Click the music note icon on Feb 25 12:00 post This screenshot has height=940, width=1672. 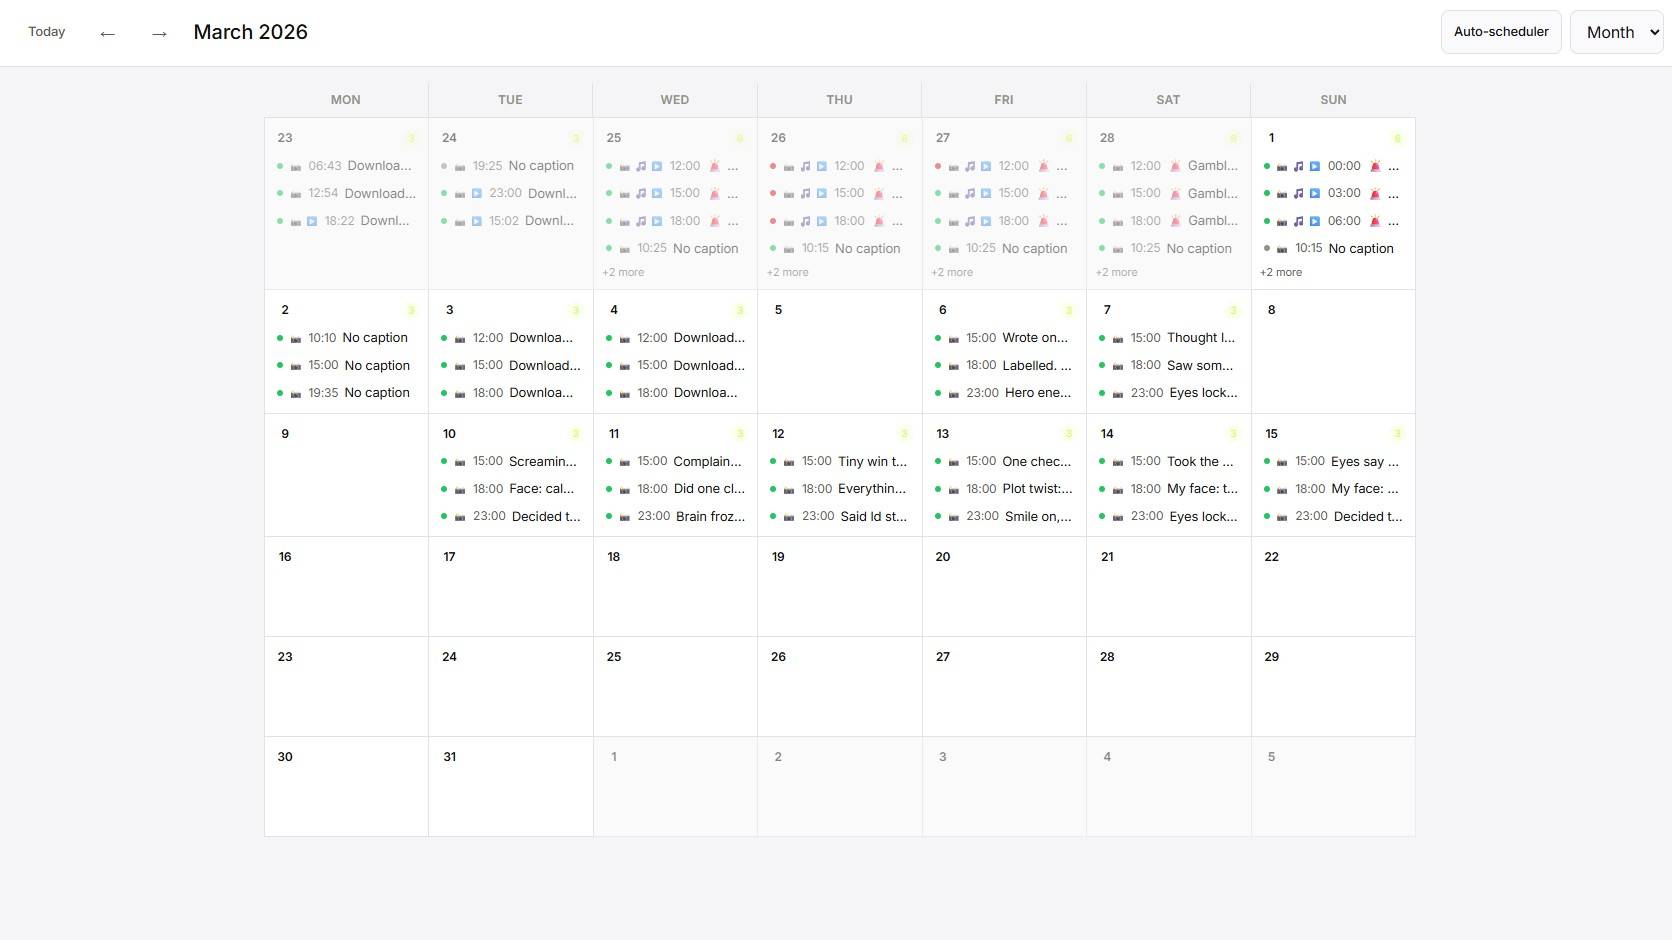click(x=641, y=166)
